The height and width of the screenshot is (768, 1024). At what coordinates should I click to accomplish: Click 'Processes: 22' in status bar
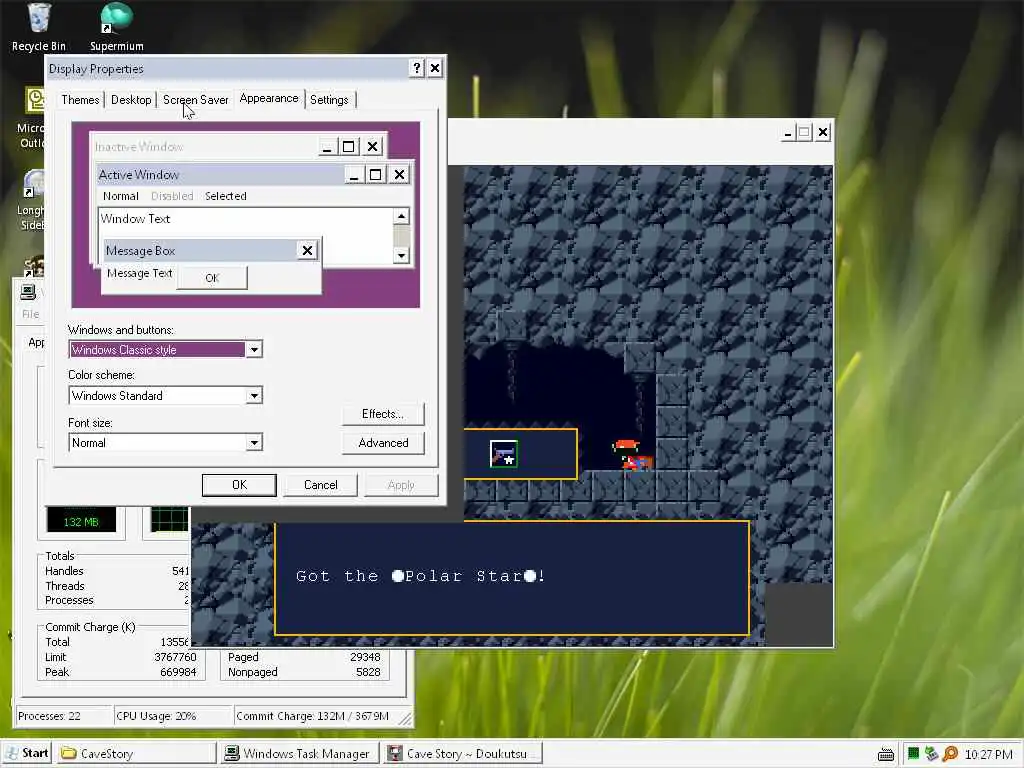click(x=50, y=716)
